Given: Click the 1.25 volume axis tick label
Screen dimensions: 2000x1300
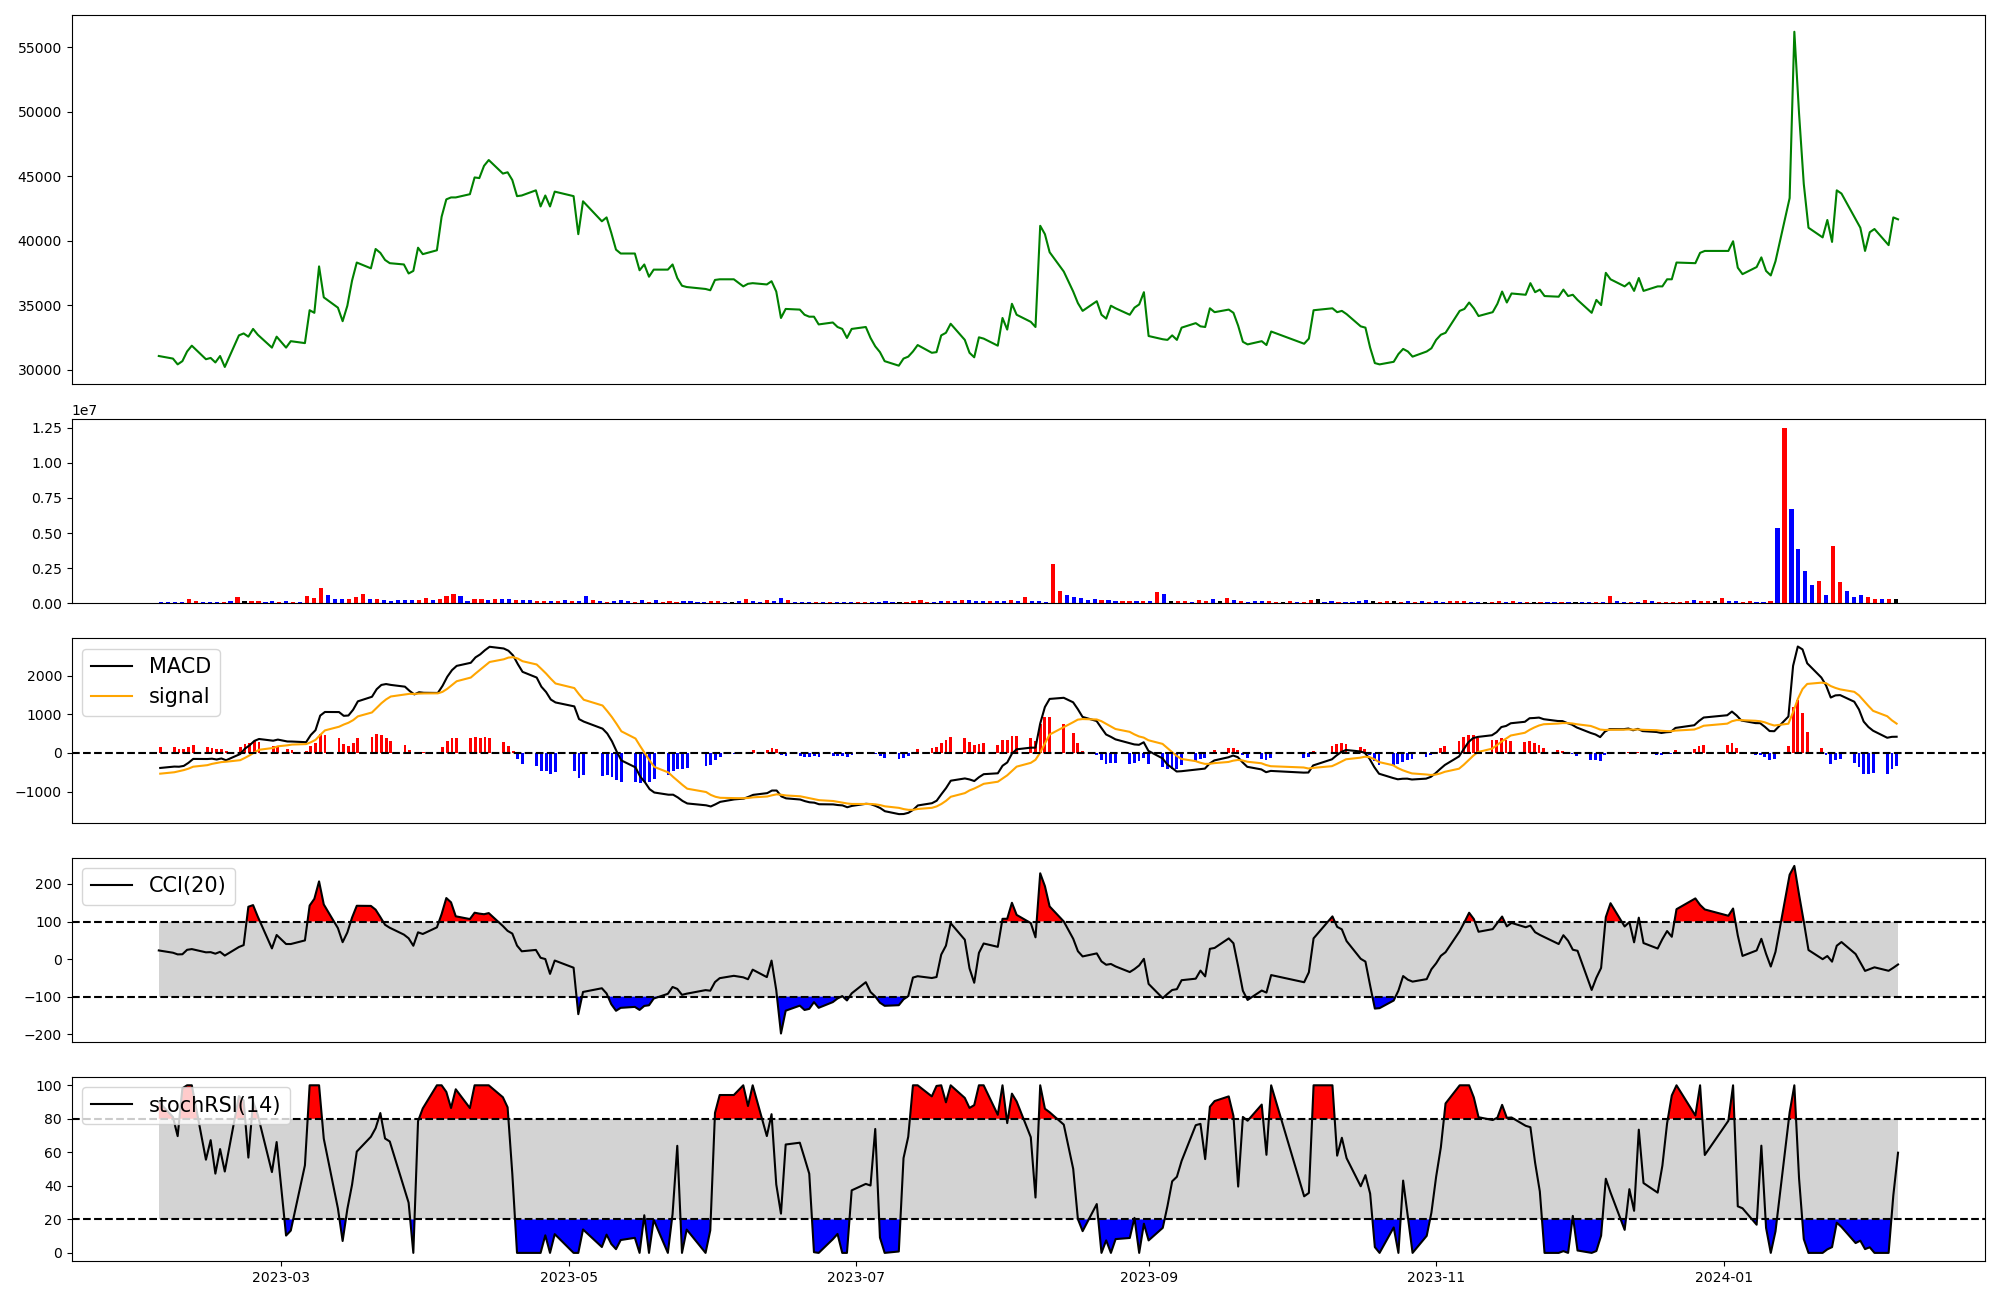Looking at the screenshot, I should click(47, 428).
